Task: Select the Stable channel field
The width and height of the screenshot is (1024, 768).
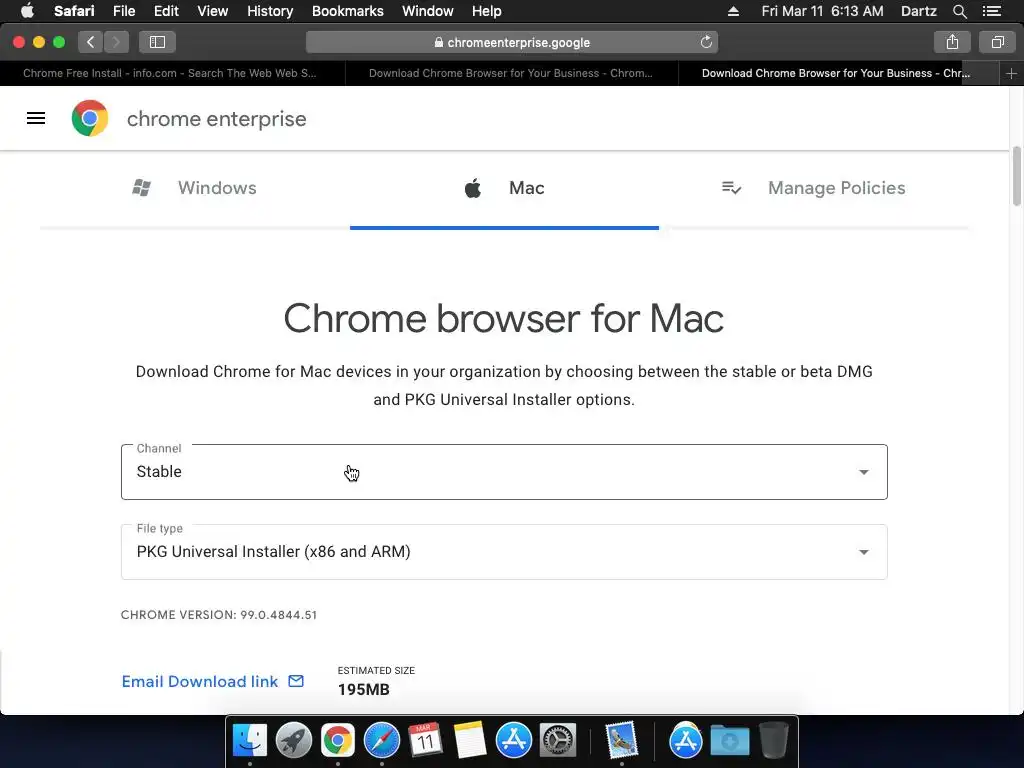Action: click(504, 472)
